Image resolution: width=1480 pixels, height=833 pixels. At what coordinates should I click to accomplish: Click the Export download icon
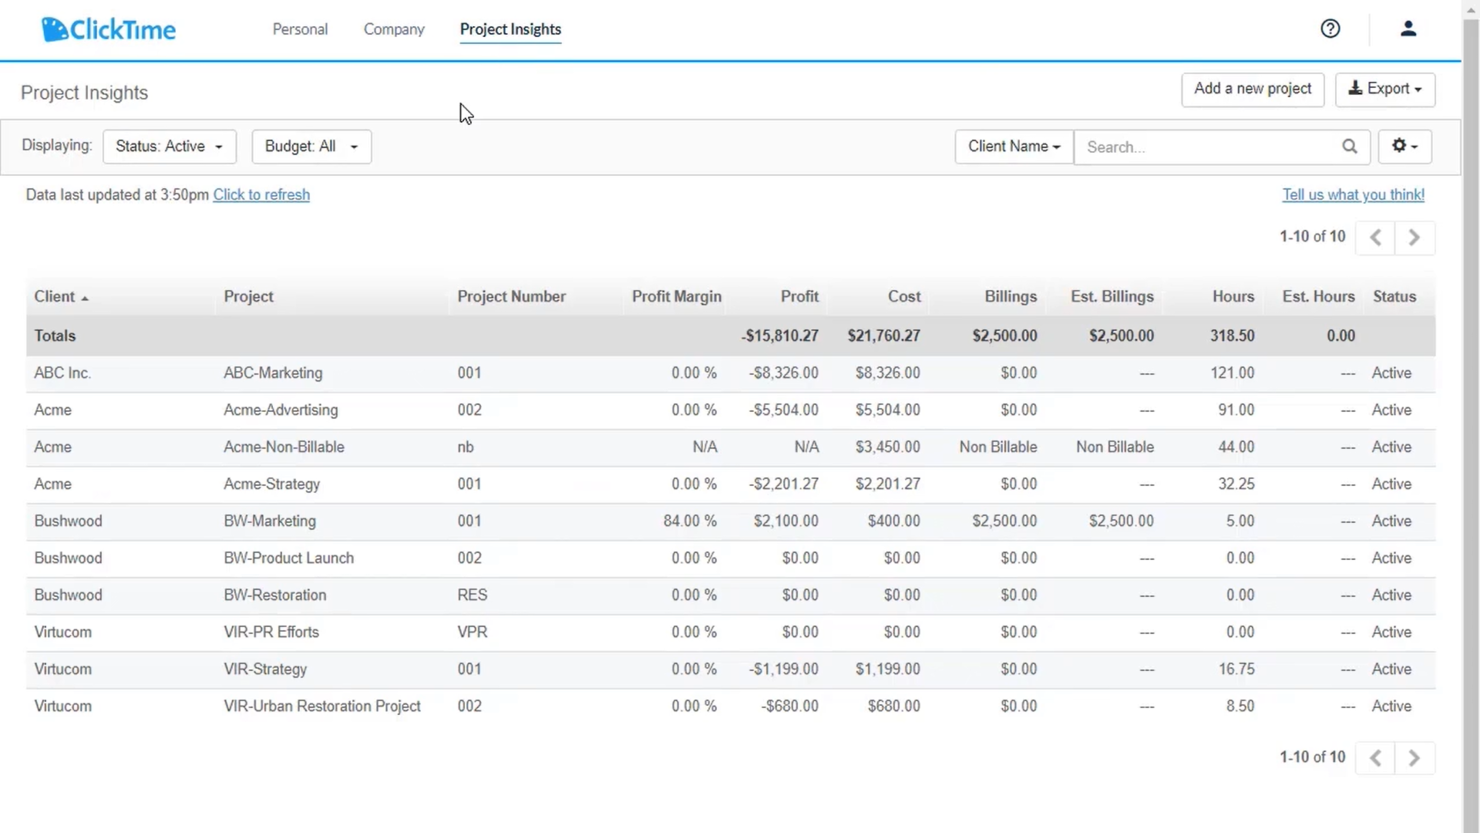[x=1357, y=88]
